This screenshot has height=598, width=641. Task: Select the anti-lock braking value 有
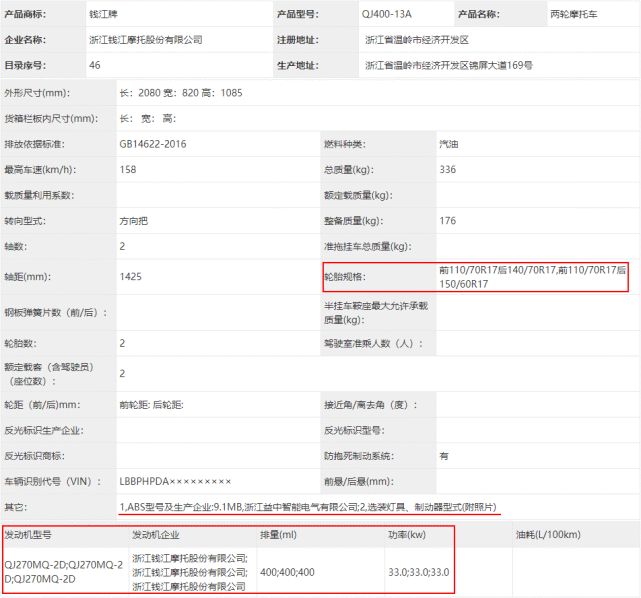click(444, 456)
